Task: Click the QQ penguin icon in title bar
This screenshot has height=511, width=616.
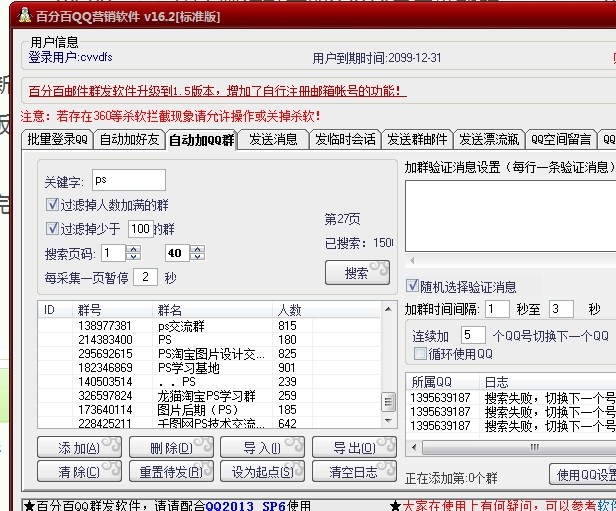Action: (25, 16)
